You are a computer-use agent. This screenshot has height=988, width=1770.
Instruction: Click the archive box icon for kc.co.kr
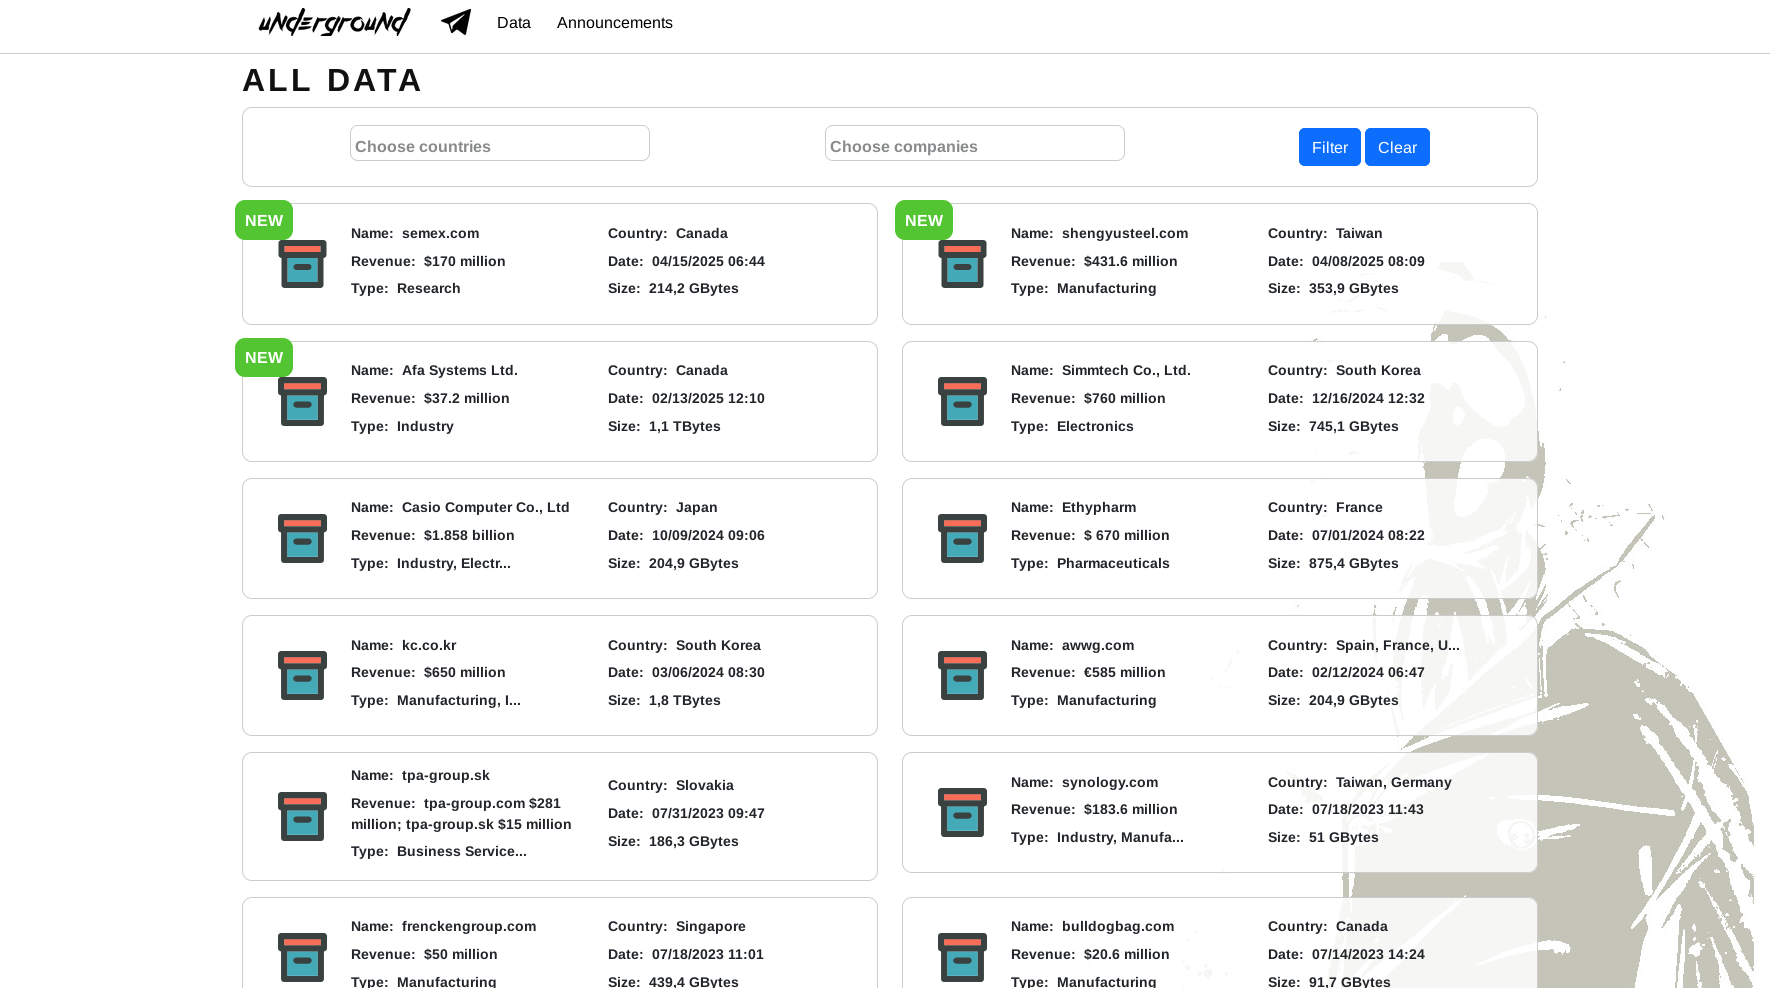(x=302, y=675)
